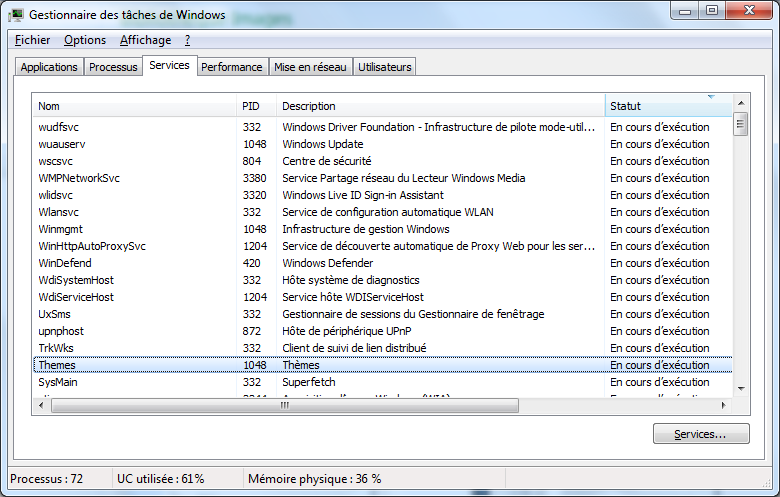Switch to the Mise en réseau tab
This screenshot has height=497, width=780.
(x=310, y=67)
